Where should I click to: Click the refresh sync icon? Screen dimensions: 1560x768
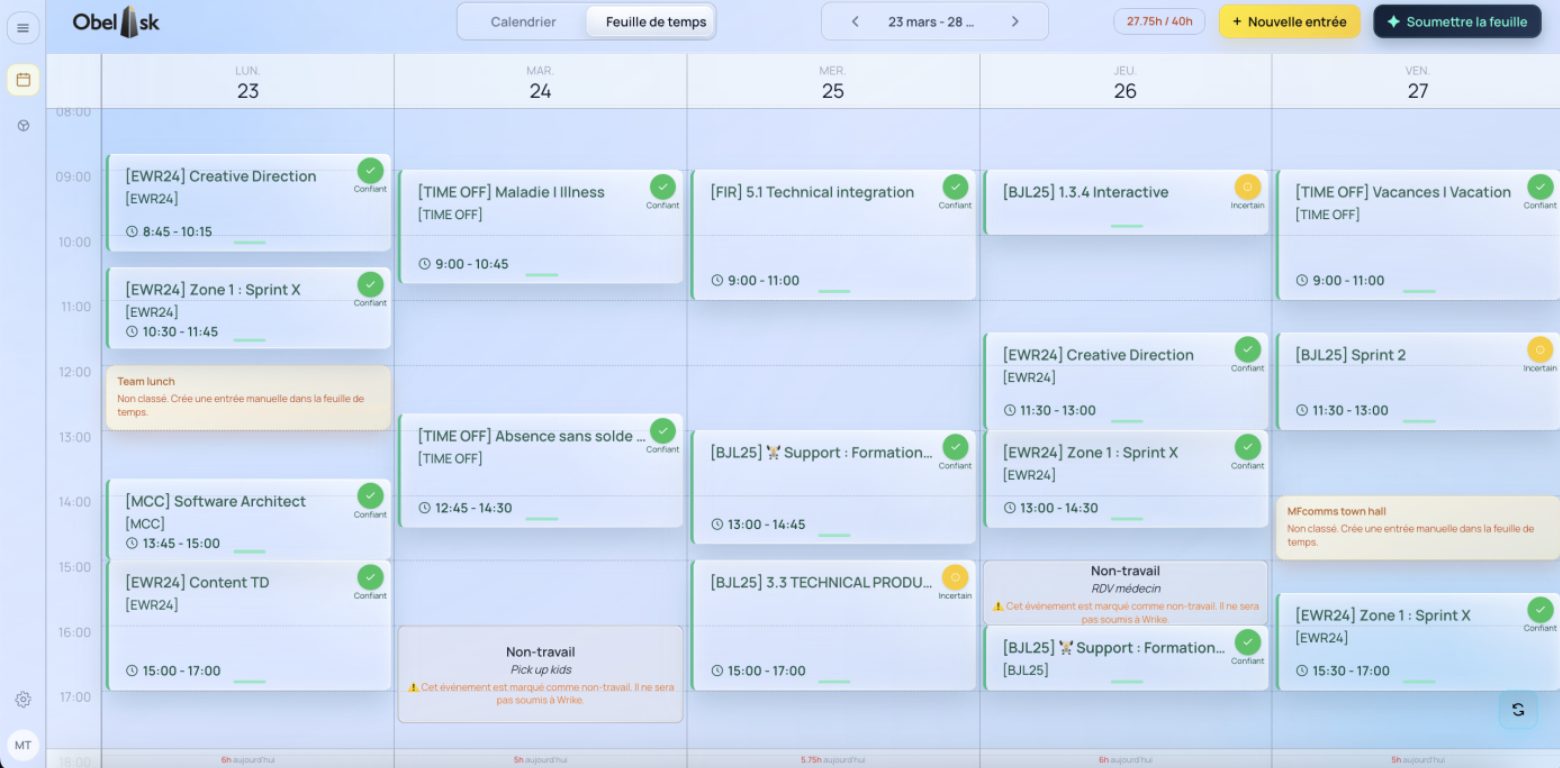tap(1518, 709)
